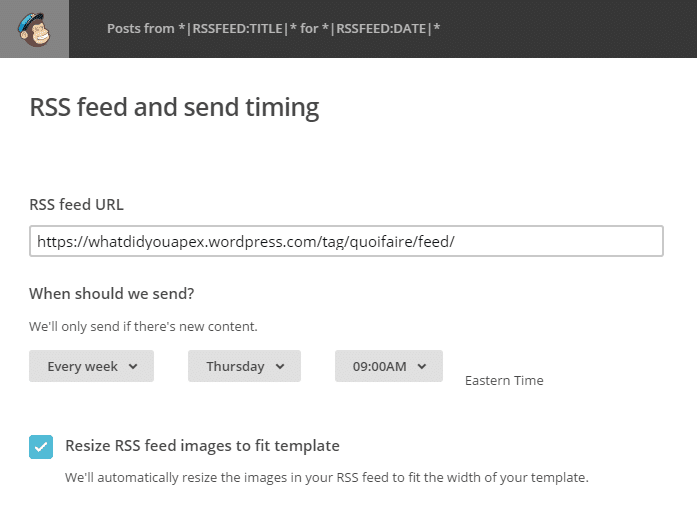Click the Mailchimp Freddie monkey logo
The height and width of the screenshot is (512, 697).
pyautogui.click(x=34, y=29)
